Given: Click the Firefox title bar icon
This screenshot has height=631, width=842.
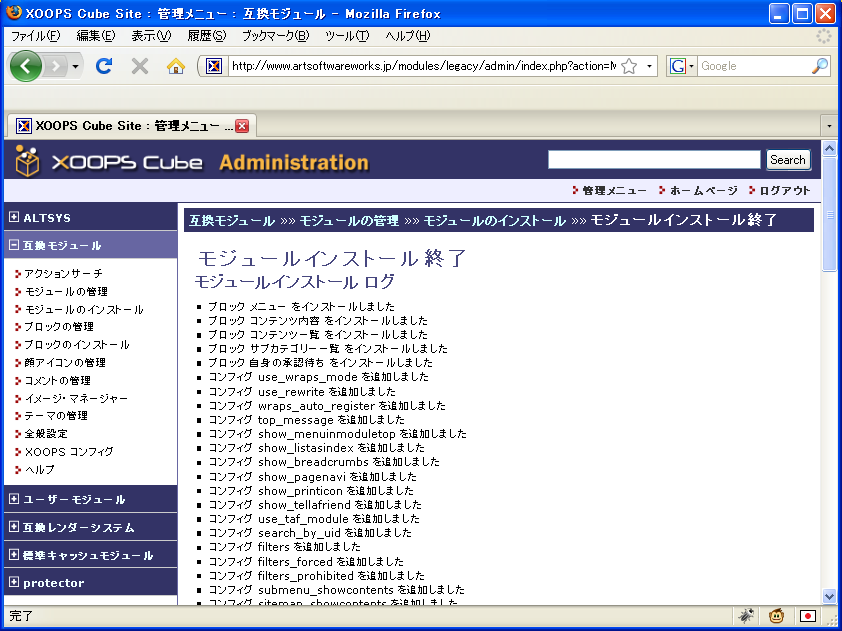Looking at the screenshot, I should [x=13, y=12].
